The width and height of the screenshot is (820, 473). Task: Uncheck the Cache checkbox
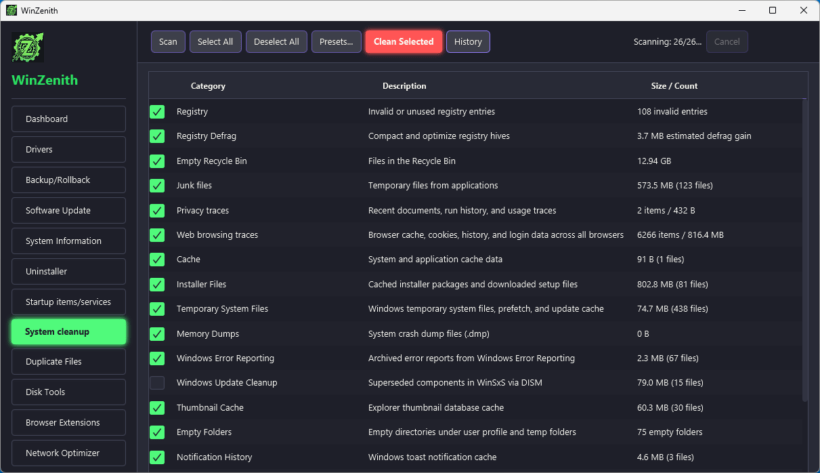click(x=157, y=260)
